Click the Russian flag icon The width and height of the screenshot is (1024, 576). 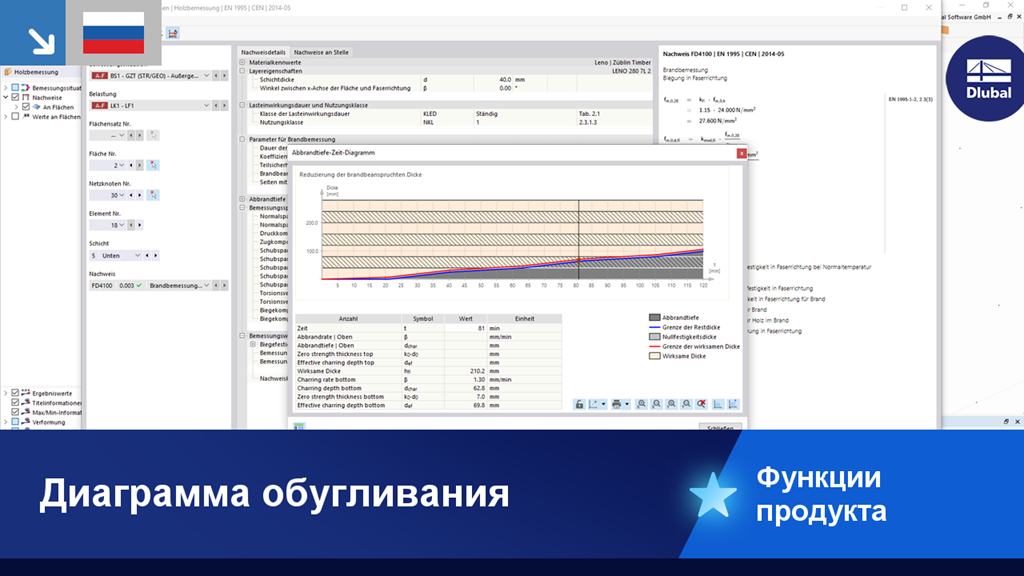[x=114, y=33]
